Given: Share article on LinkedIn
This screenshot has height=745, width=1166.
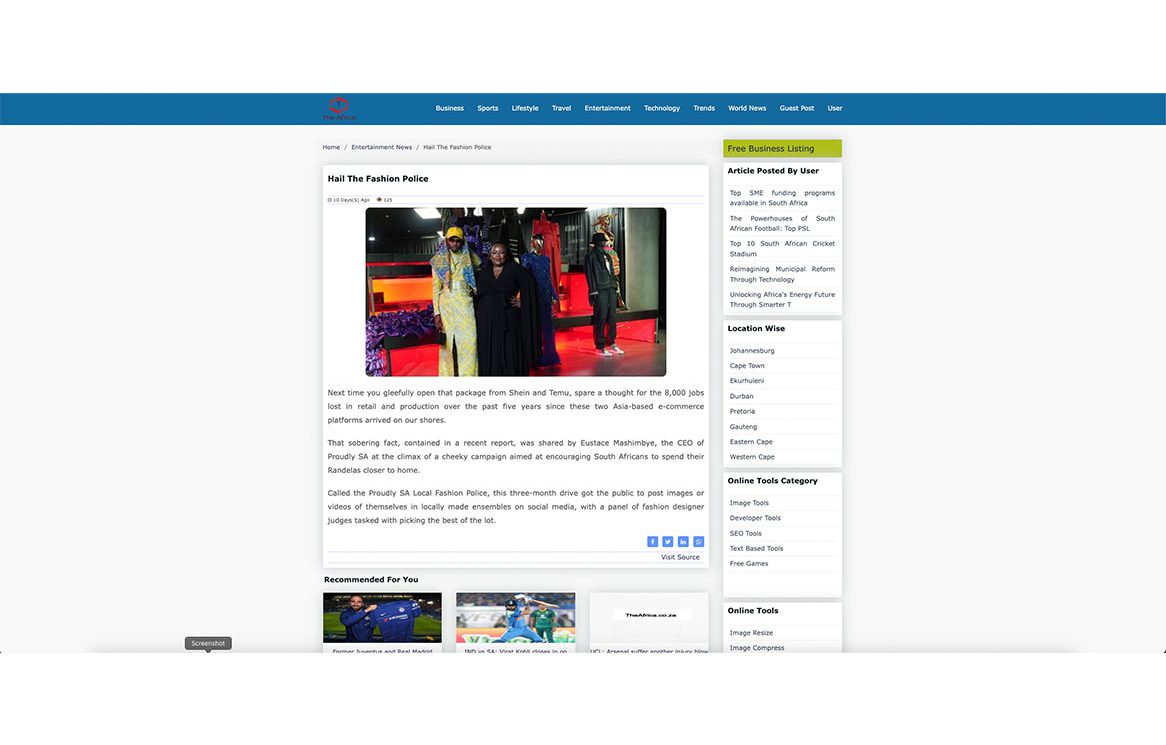Looking at the screenshot, I should (x=683, y=542).
